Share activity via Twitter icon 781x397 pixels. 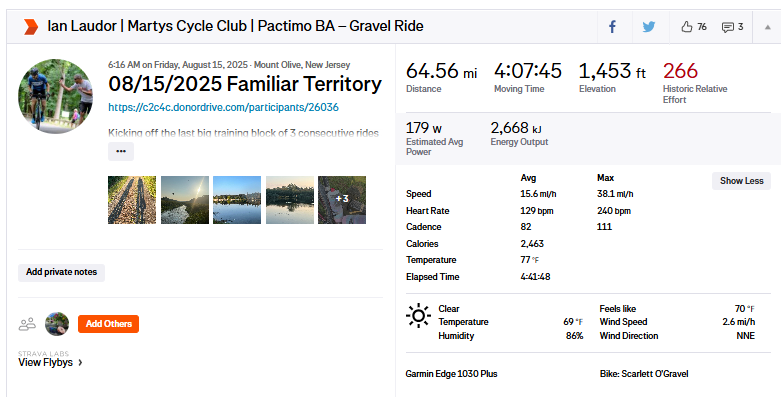(649, 26)
